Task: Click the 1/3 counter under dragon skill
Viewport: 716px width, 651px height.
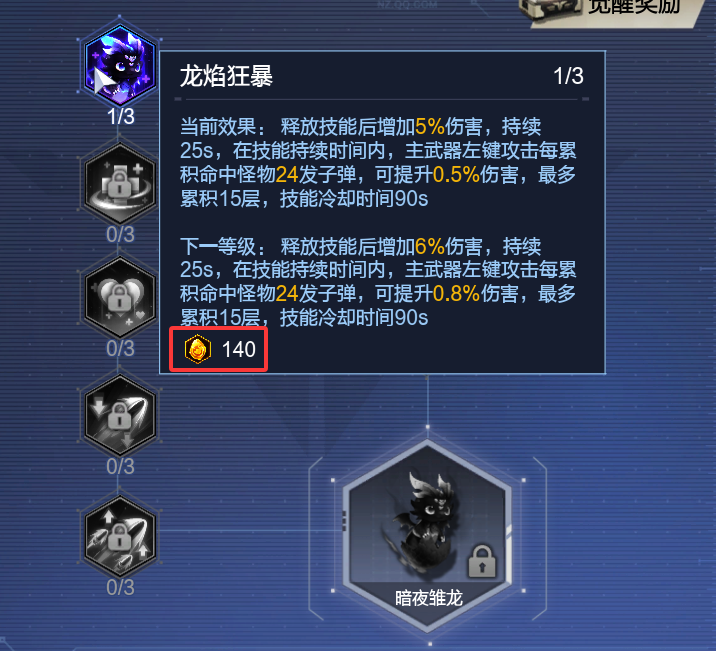Action: tap(121, 117)
